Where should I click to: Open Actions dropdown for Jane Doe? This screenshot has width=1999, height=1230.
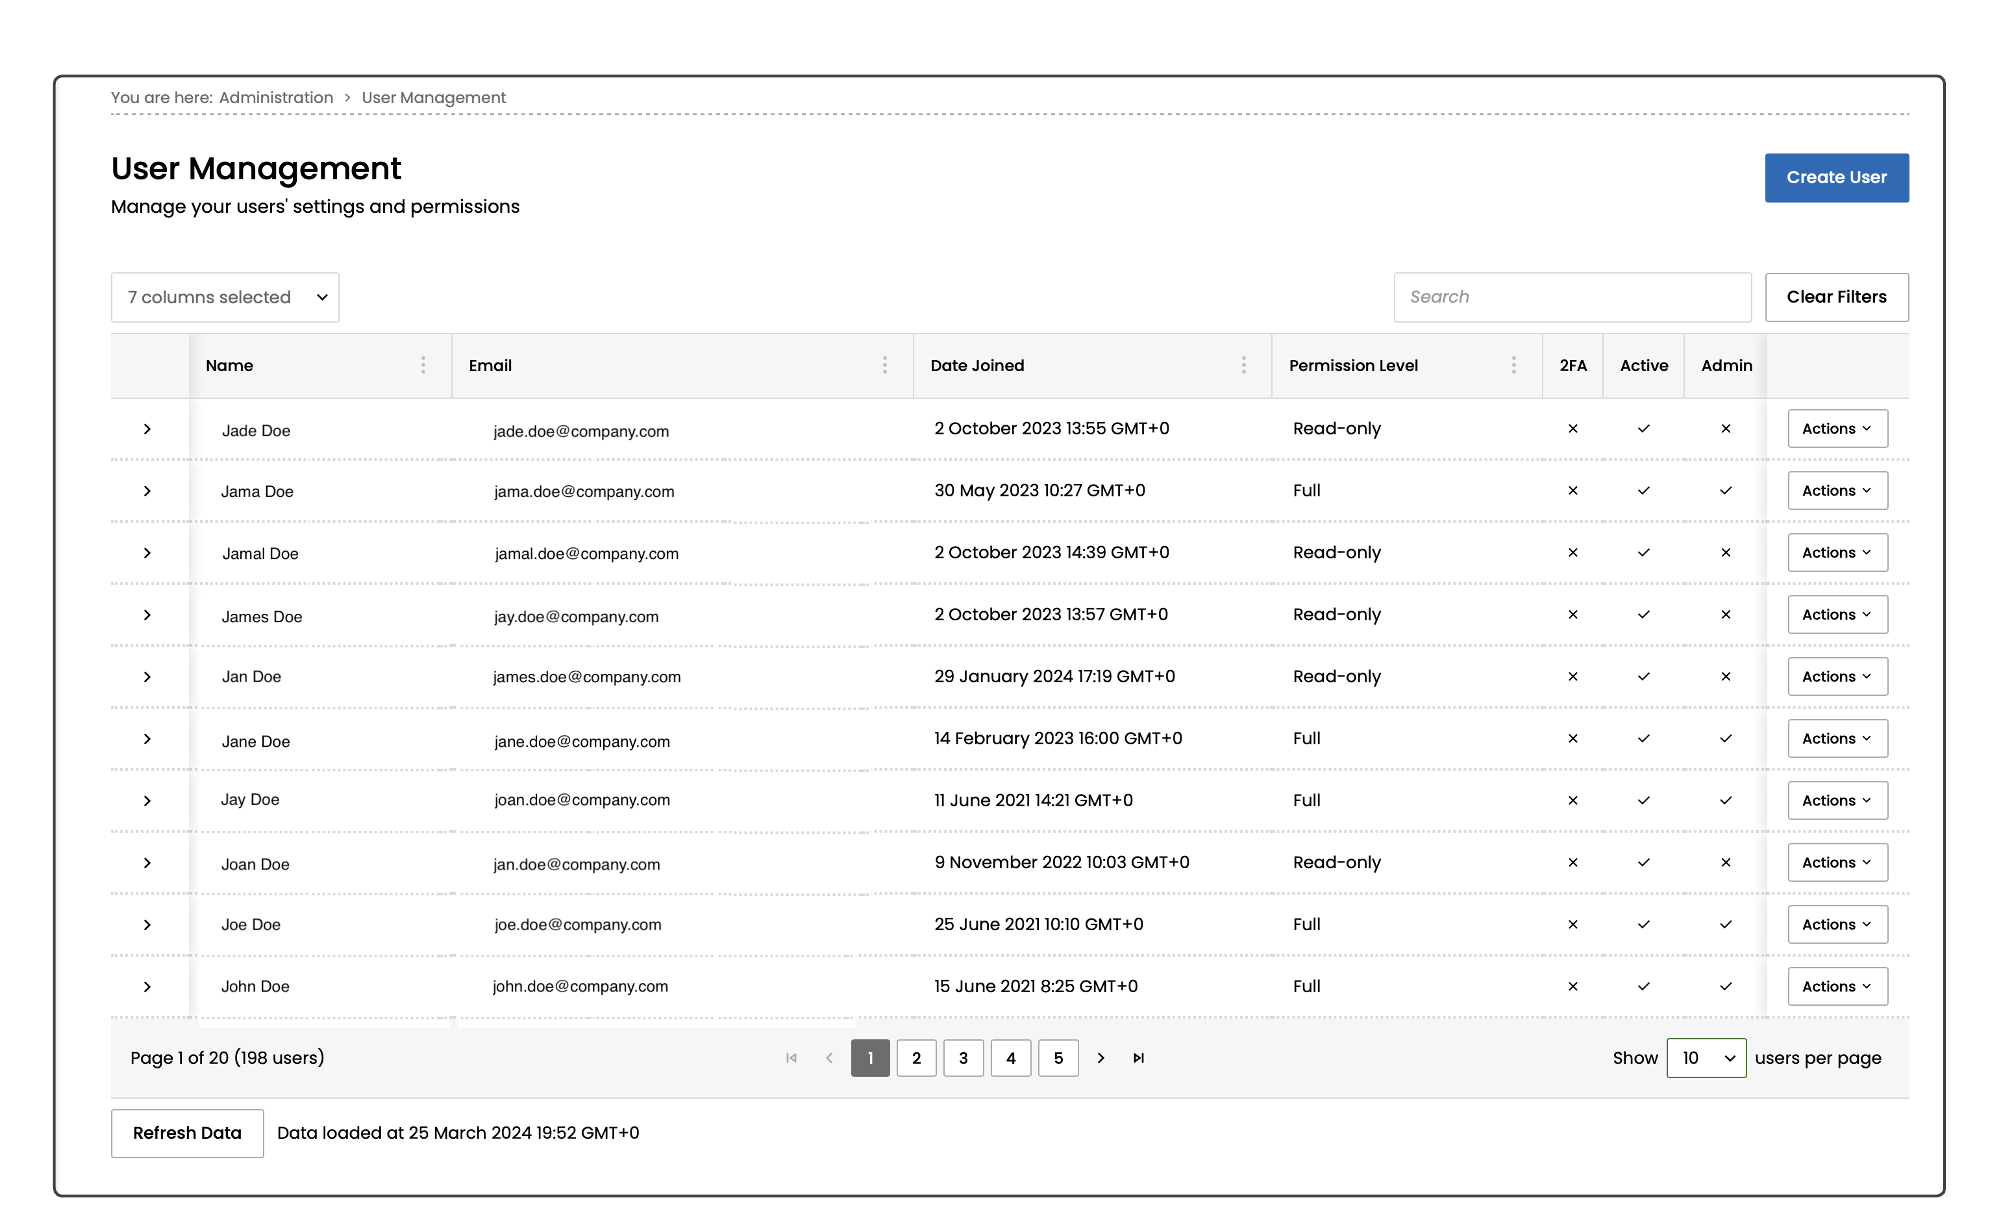1837,739
